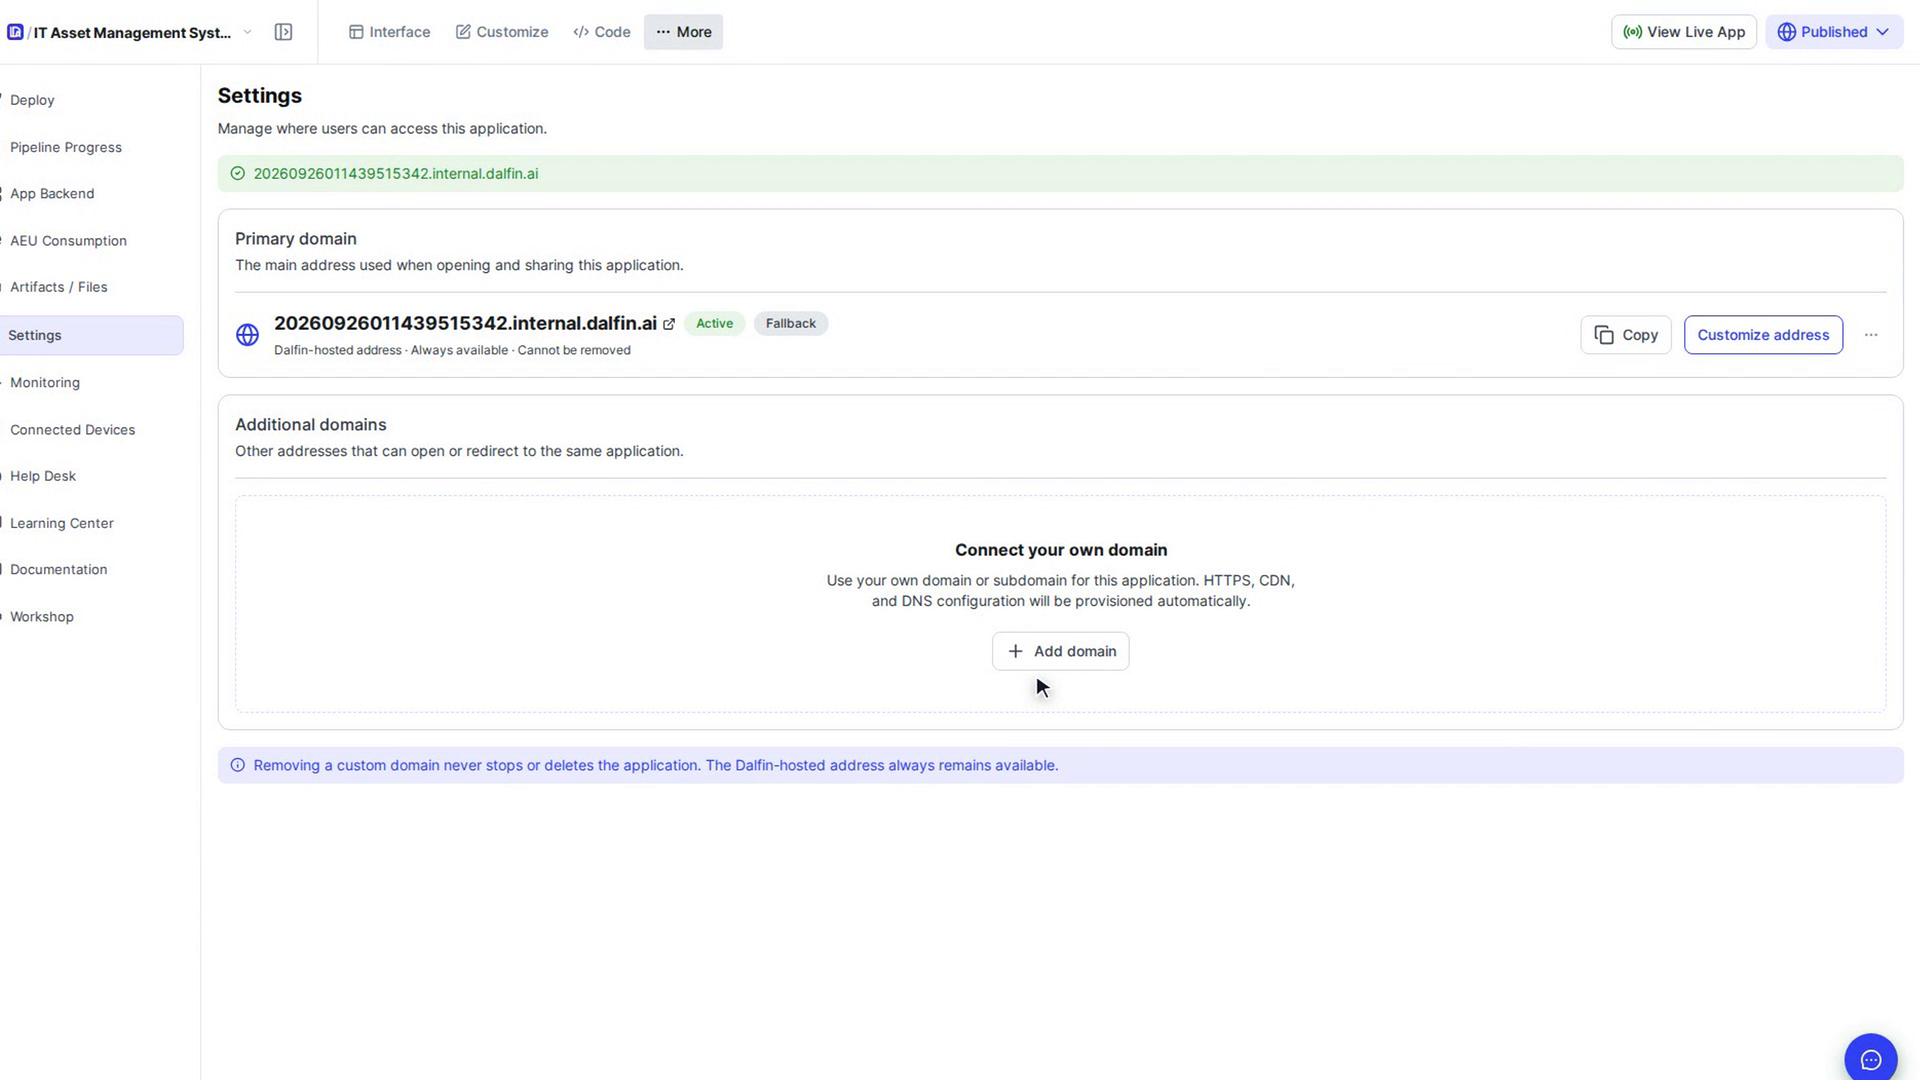Open primary domain more options ellipsis
The height and width of the screenshot is (1080, 1920).
click(x=1871, y=335)
